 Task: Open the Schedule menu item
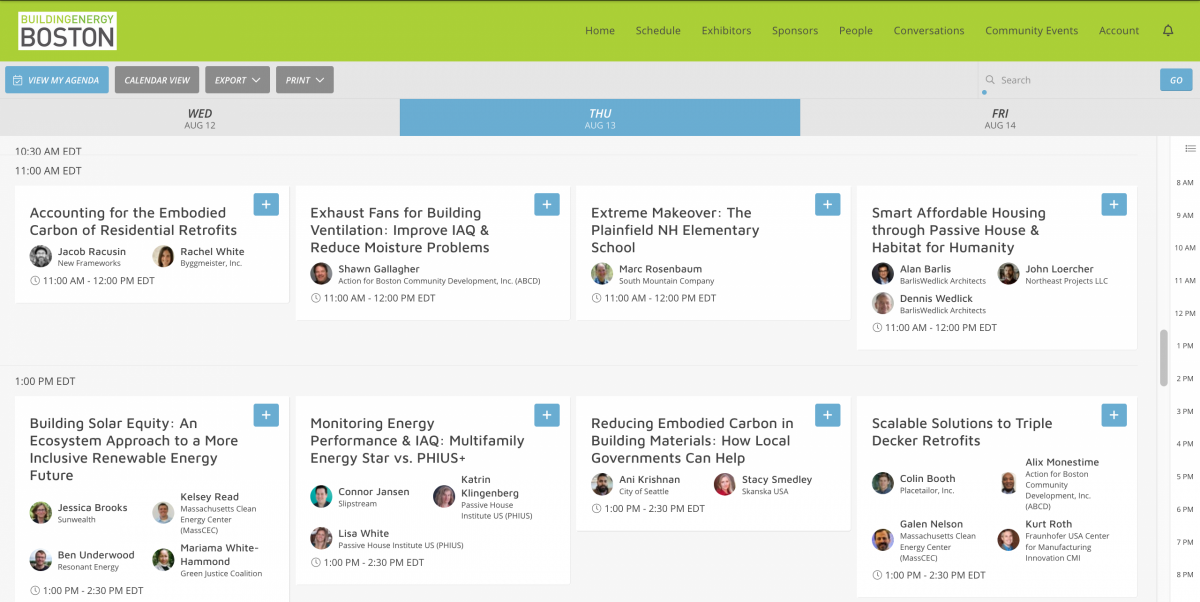[x=658, y=31]
